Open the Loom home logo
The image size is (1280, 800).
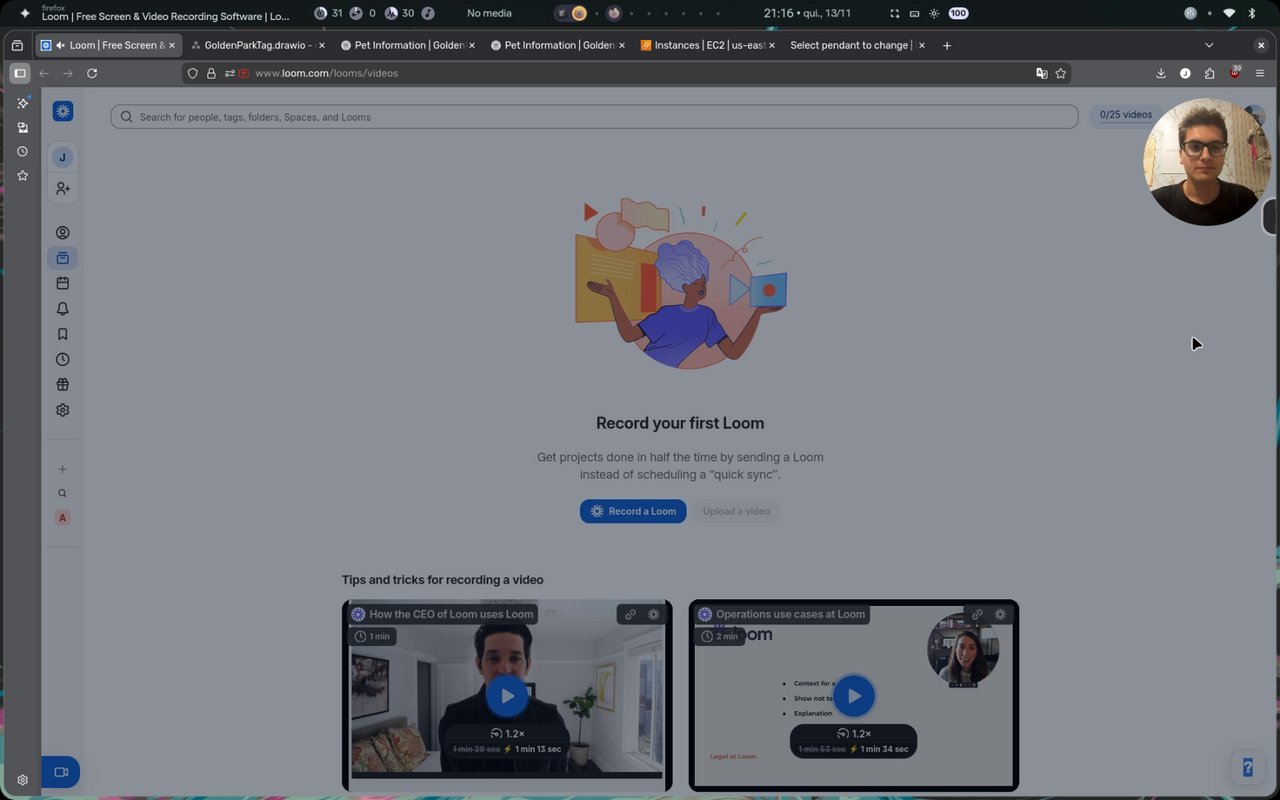tap(63, 111)
